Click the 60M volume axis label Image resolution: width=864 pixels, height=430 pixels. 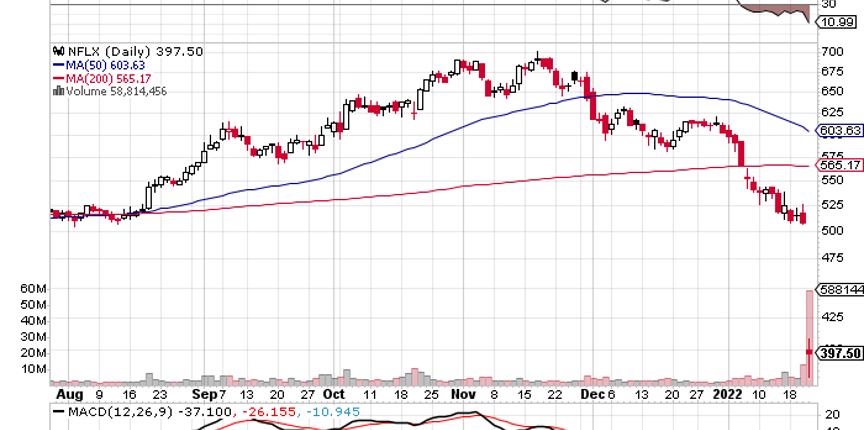pos(34,289)
